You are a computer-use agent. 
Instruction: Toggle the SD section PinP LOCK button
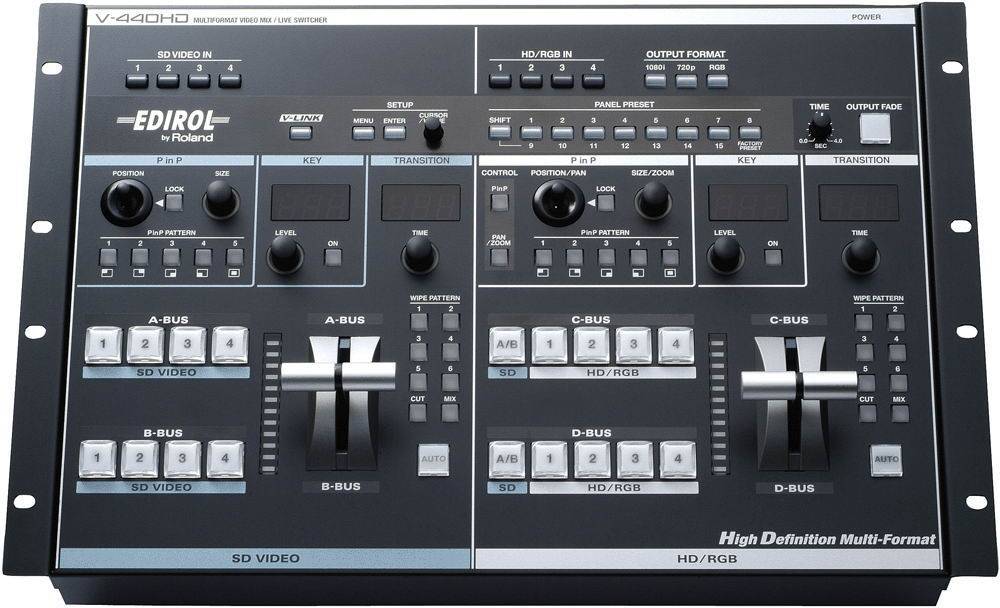coord(174,203)
